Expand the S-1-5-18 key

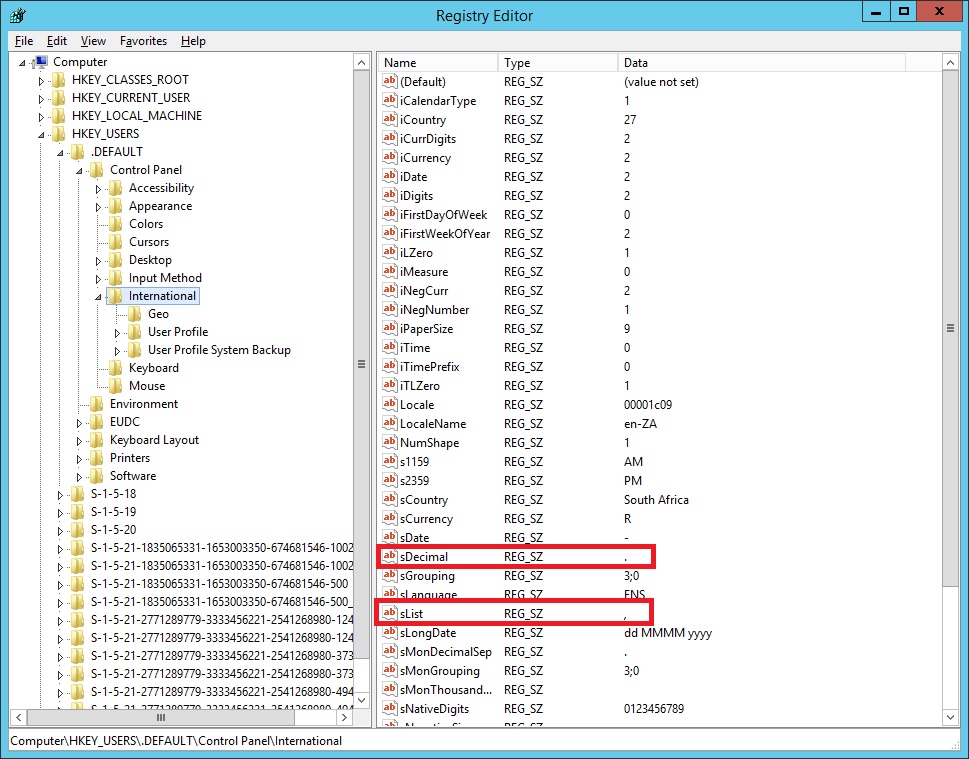click(x=61, y=495)
